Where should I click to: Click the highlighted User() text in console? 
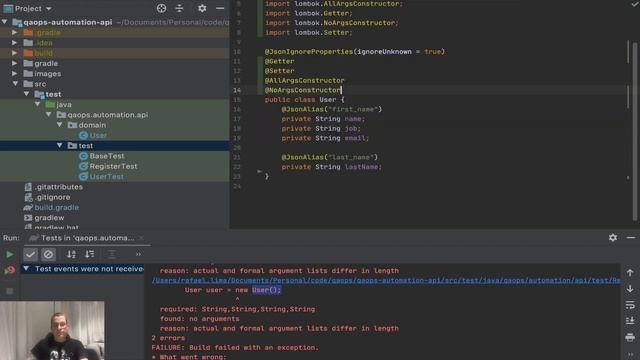[266, 290]
